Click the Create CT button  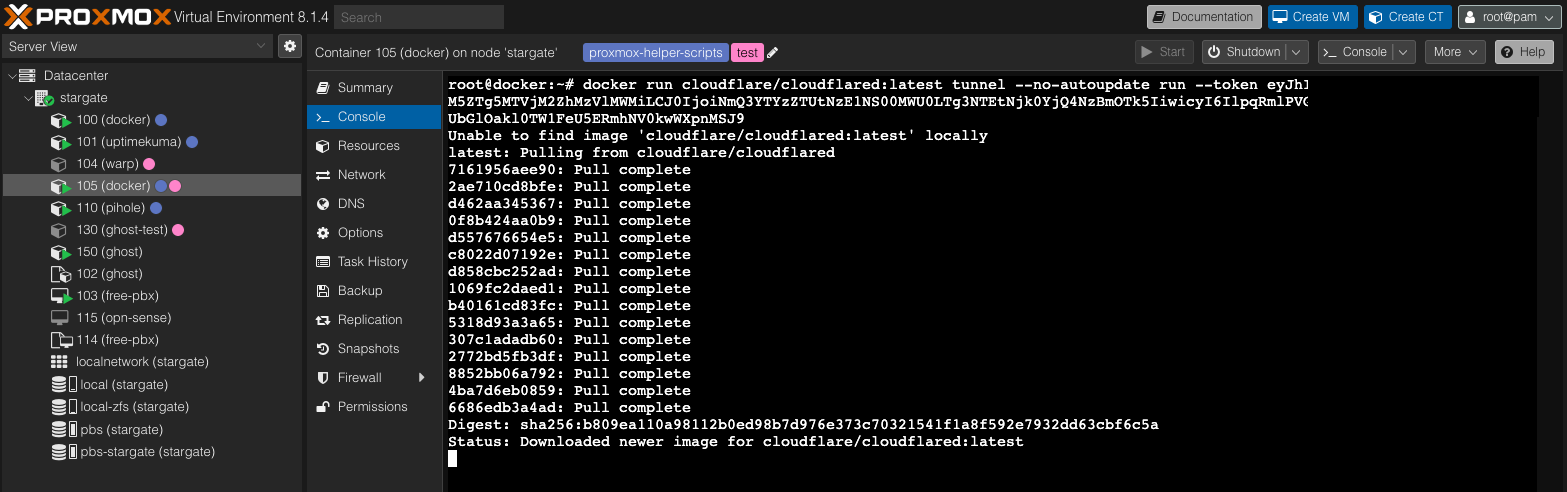tap(1405, 17)
